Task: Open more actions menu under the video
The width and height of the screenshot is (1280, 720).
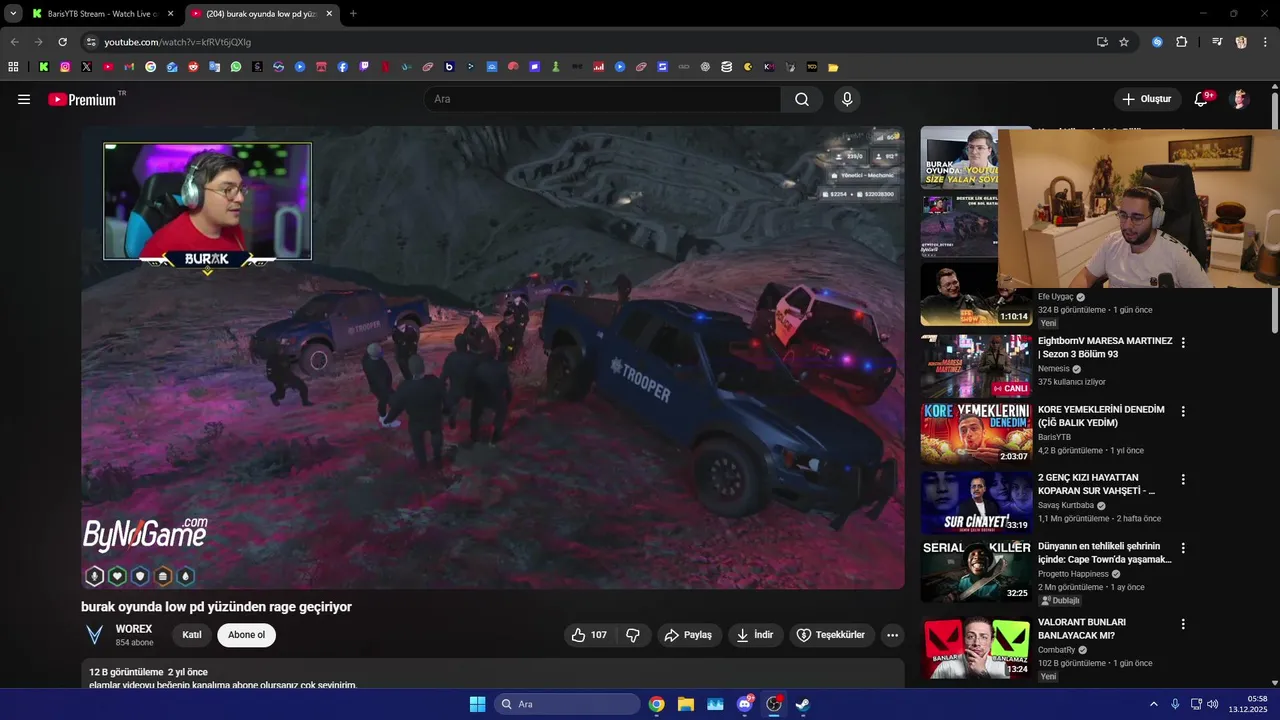Action: [892, 635]
